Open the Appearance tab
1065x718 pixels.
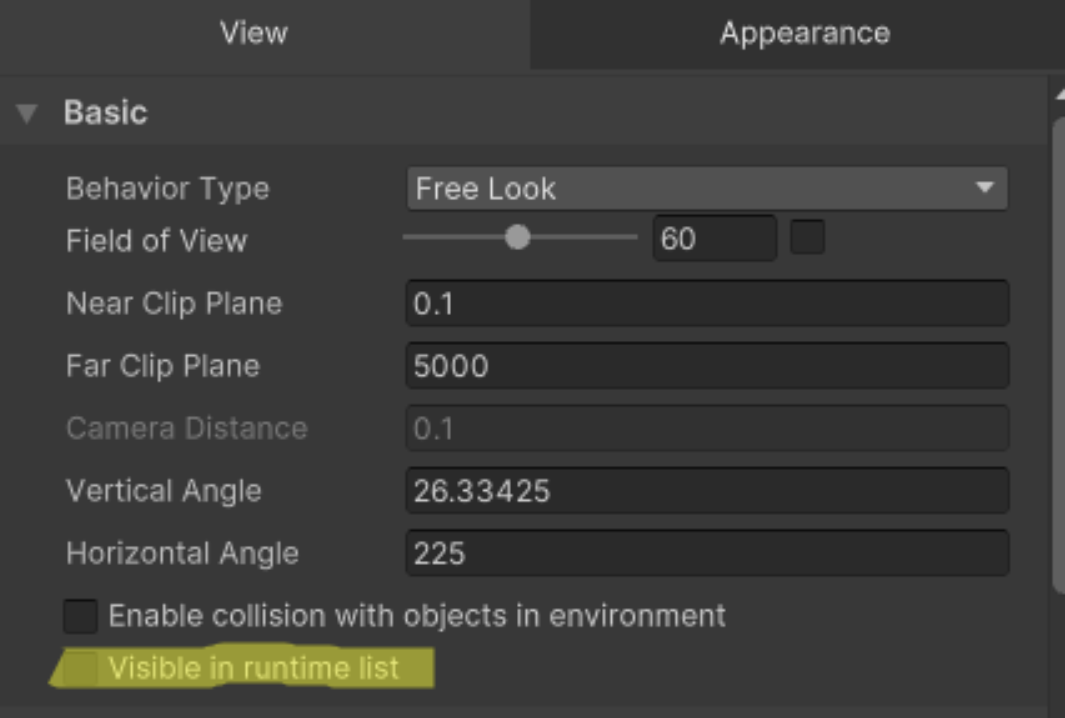(x=804, y=33)
